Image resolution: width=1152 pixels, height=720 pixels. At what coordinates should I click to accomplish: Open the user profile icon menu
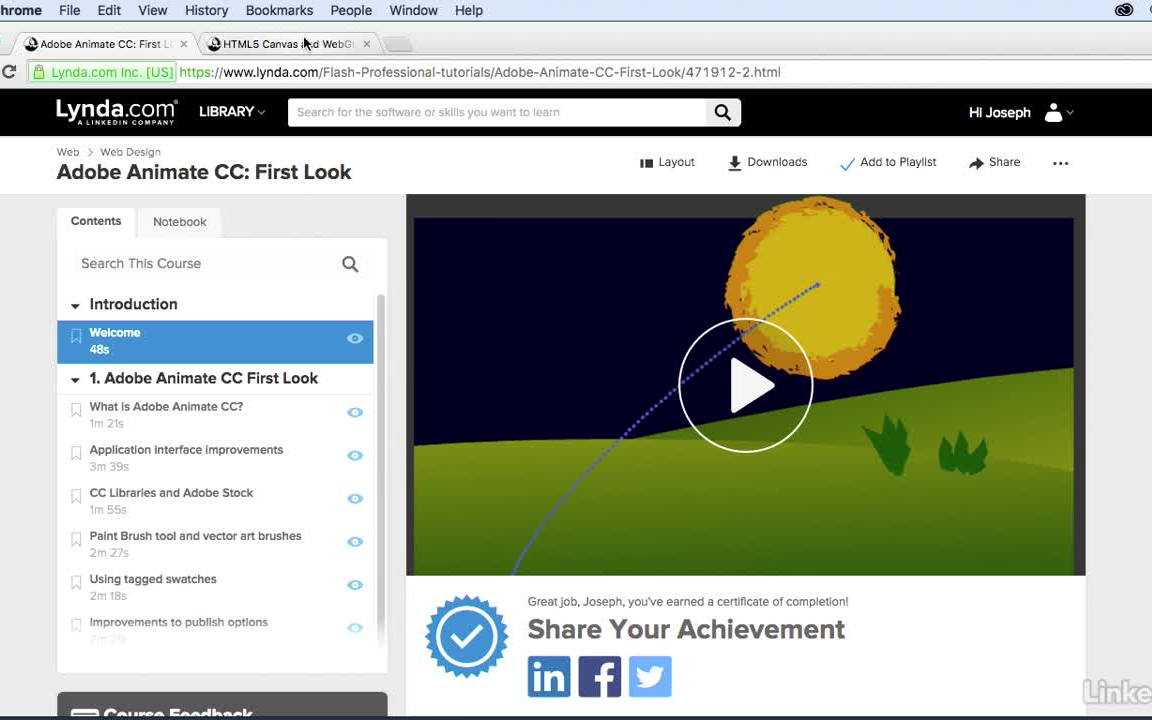(1053, 112)
